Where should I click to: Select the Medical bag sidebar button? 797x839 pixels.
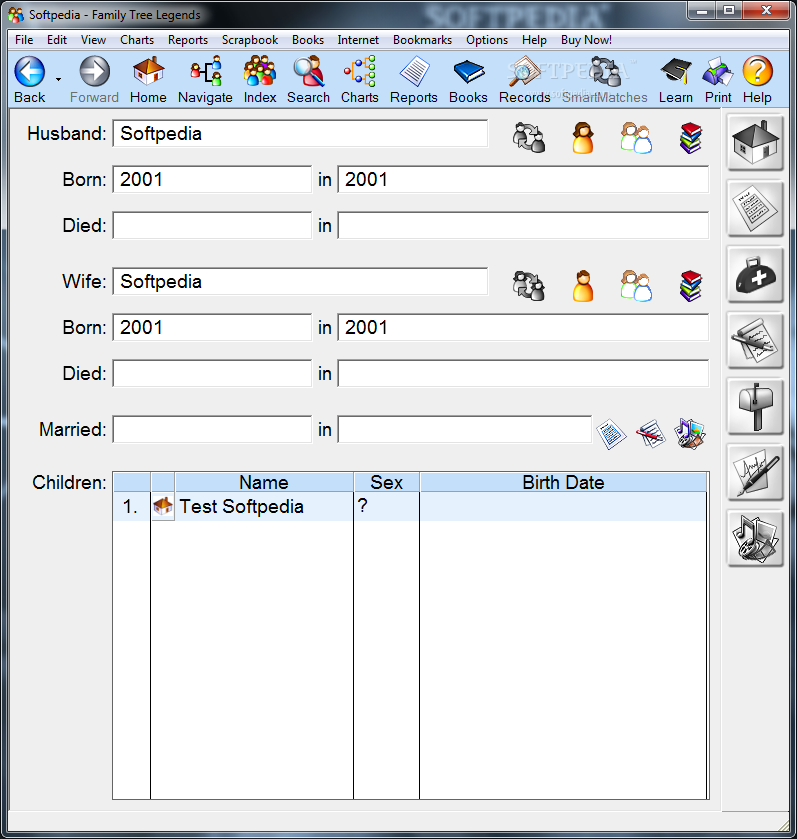pyautogui.click(x=755, y=275)
